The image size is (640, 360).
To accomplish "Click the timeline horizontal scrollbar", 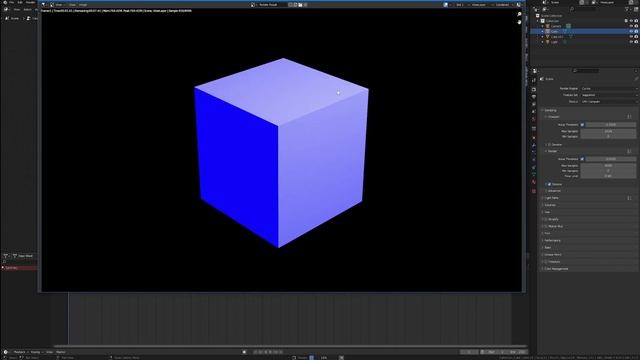I will 290,347.
